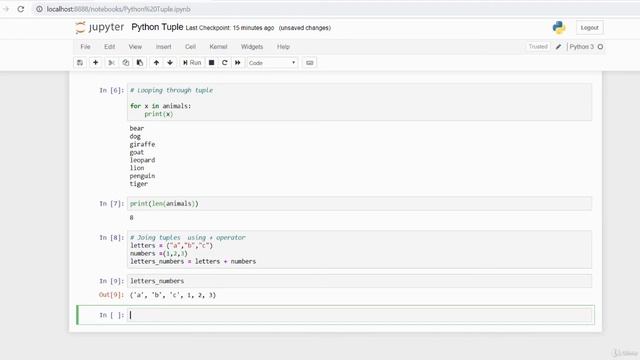
Task: Click the save and checkpoint icon
Action: [x=80, y=63]
